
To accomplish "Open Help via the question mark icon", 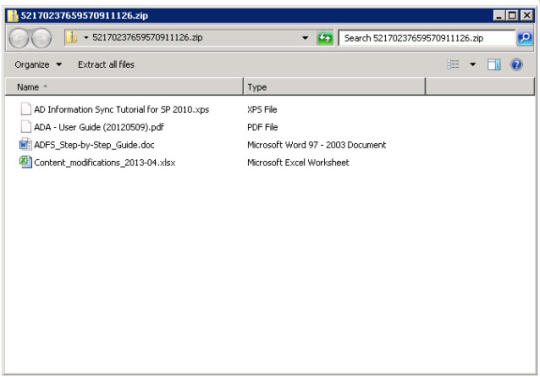I will click(517, 64).
